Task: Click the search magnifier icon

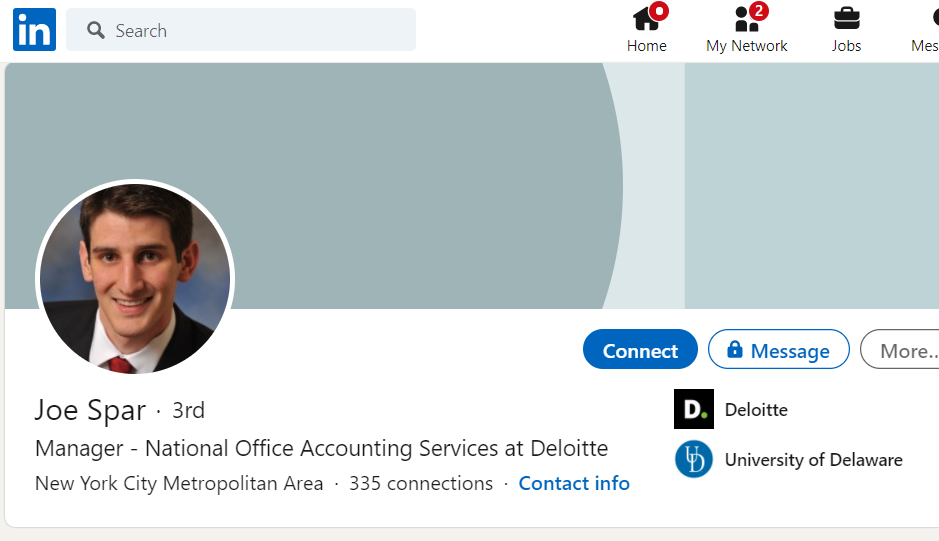Action: tap(96, 31)
